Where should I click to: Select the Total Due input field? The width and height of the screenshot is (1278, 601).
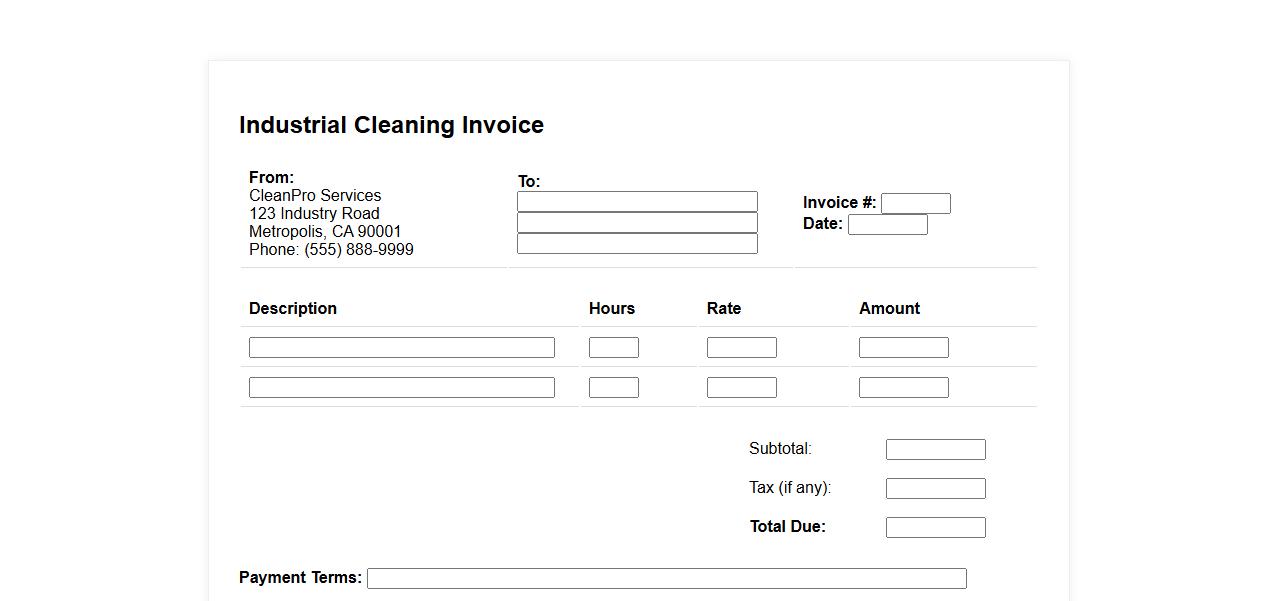pos(935,528)
